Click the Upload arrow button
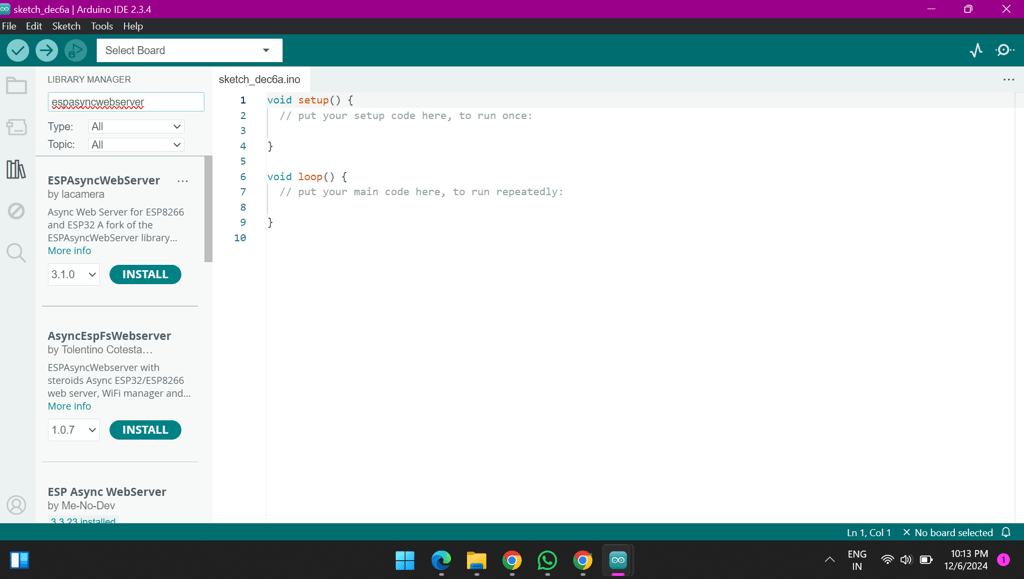Image resolution: width=1024 pixels, height=579 pixels. [x=46, y=50]
